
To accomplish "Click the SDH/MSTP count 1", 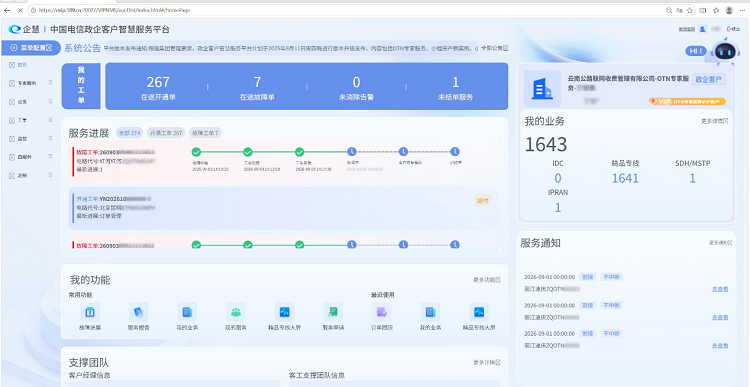I will (692, 178).
